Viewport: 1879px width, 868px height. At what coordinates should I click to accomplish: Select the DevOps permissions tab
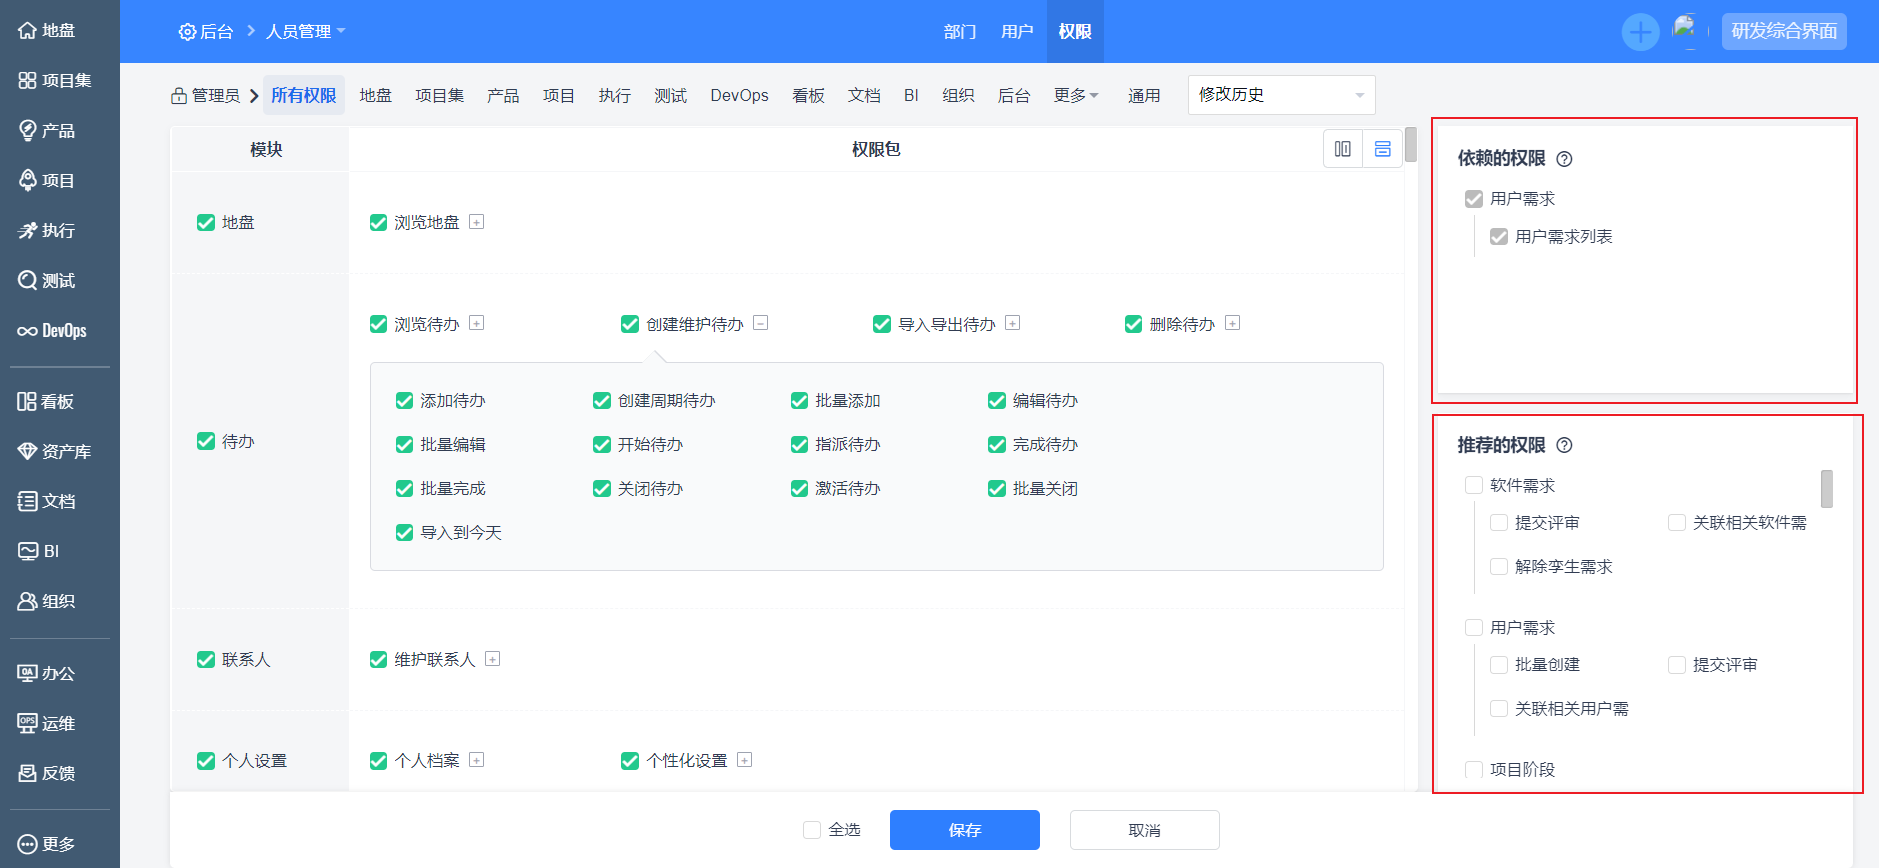pyautogui.click(x=739, y=96)
